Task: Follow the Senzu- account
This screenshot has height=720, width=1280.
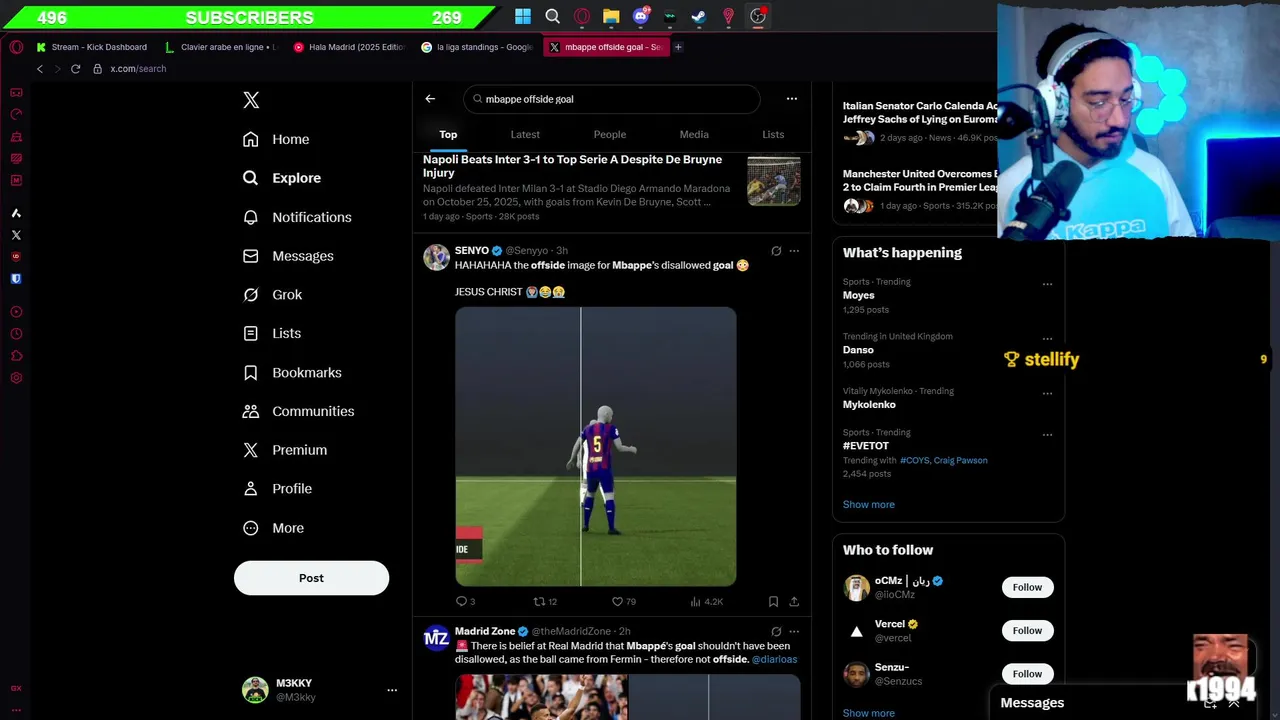Action: click(x=1027, y=674)
